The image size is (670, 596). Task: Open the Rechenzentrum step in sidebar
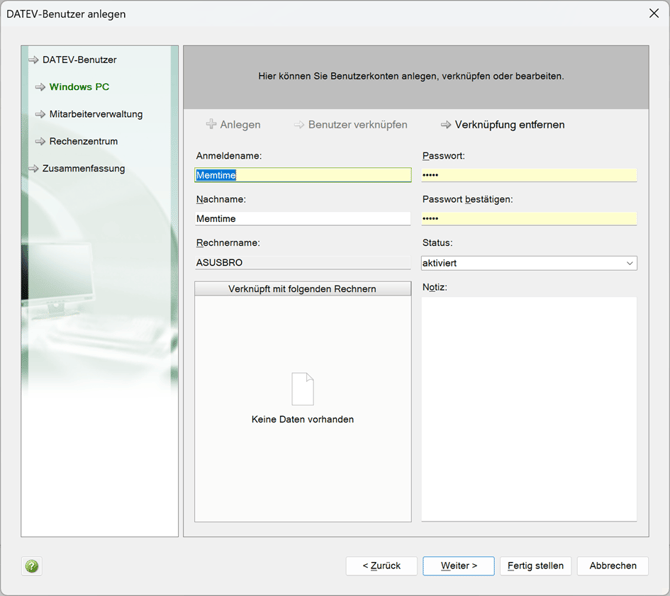[x=83, y=141]
